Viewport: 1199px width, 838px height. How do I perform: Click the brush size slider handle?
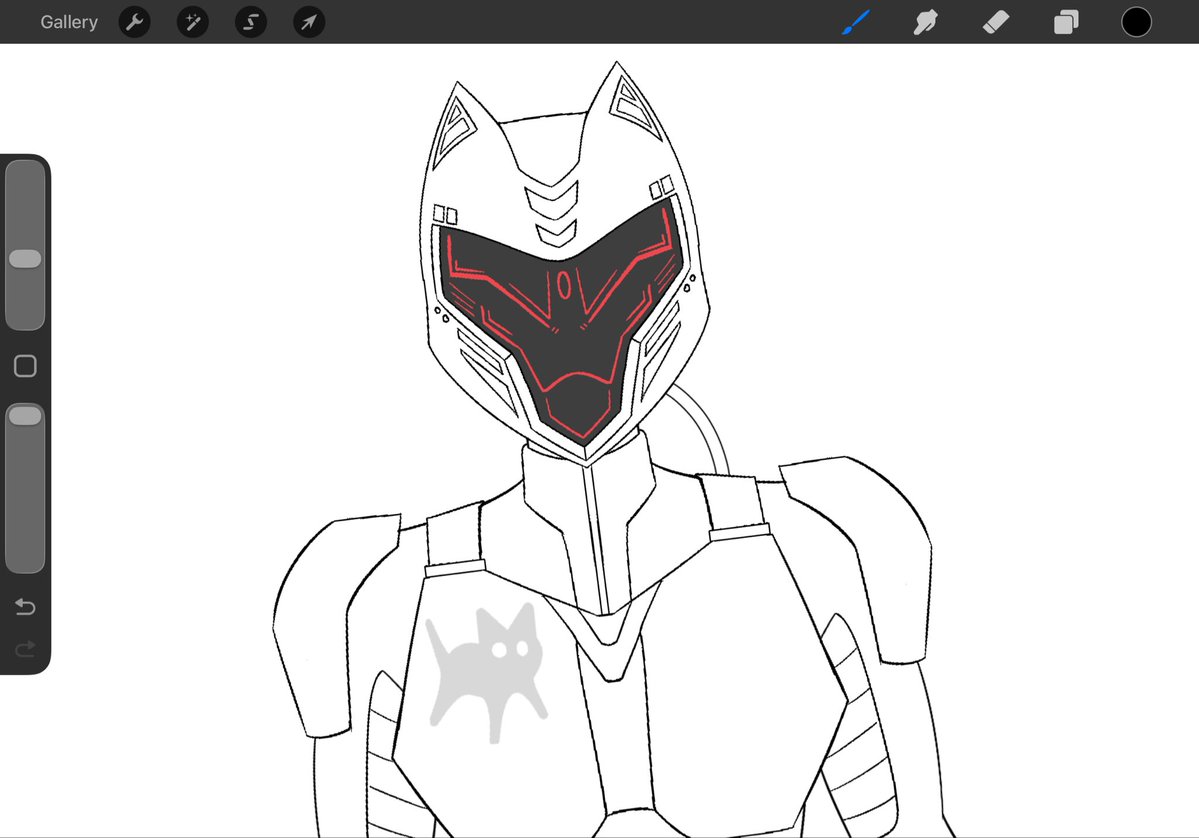point(25,258)
